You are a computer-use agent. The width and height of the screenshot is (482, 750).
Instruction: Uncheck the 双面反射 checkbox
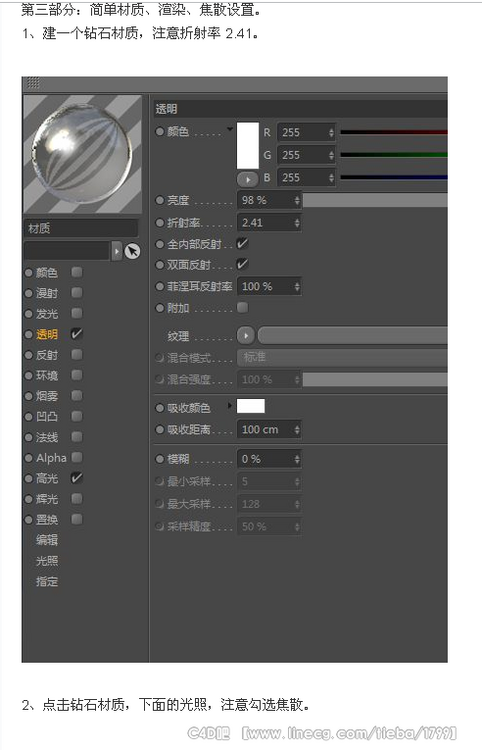(x=242, y=264)
